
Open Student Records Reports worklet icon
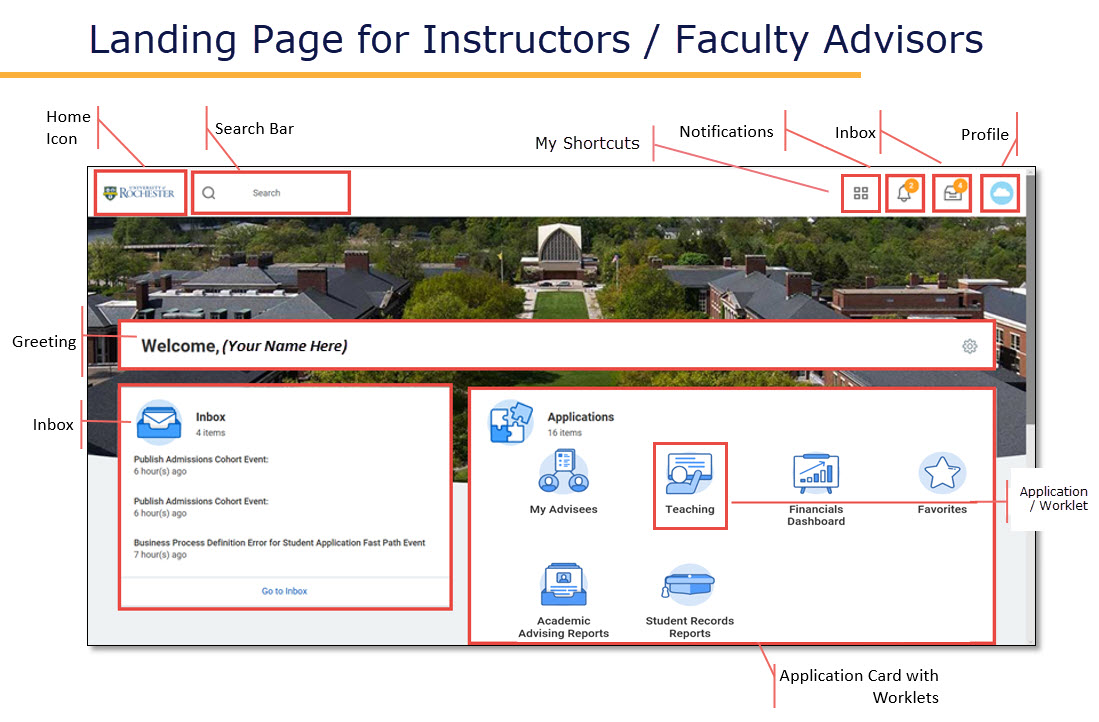coord(690,585)
